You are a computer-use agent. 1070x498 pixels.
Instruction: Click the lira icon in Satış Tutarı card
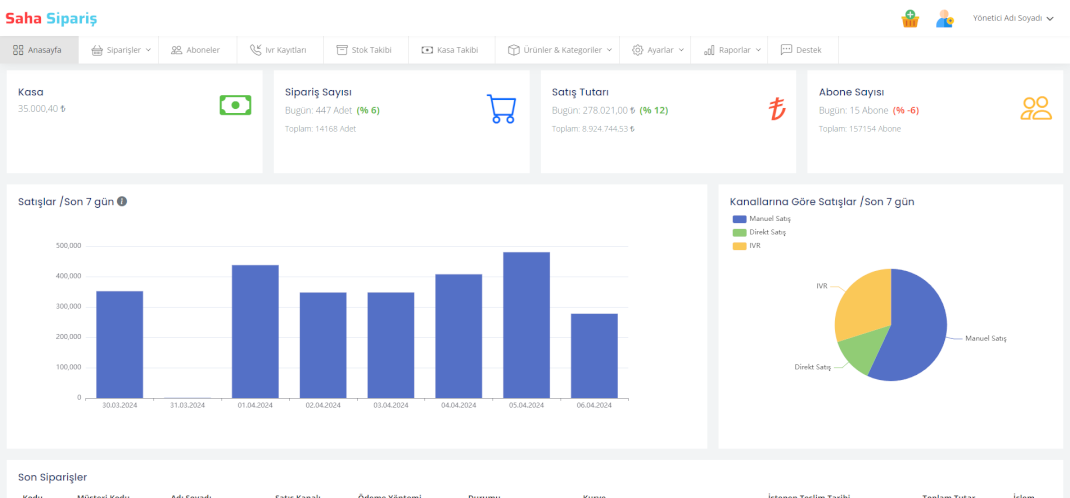click(777, 109)
